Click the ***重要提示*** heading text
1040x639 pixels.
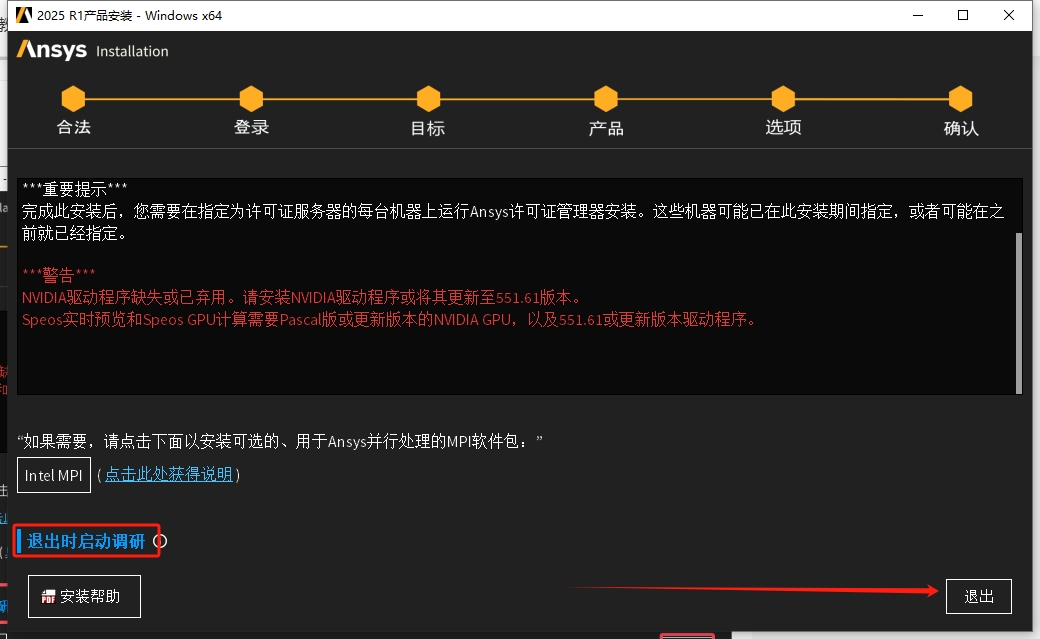click(x=74, y=189)
